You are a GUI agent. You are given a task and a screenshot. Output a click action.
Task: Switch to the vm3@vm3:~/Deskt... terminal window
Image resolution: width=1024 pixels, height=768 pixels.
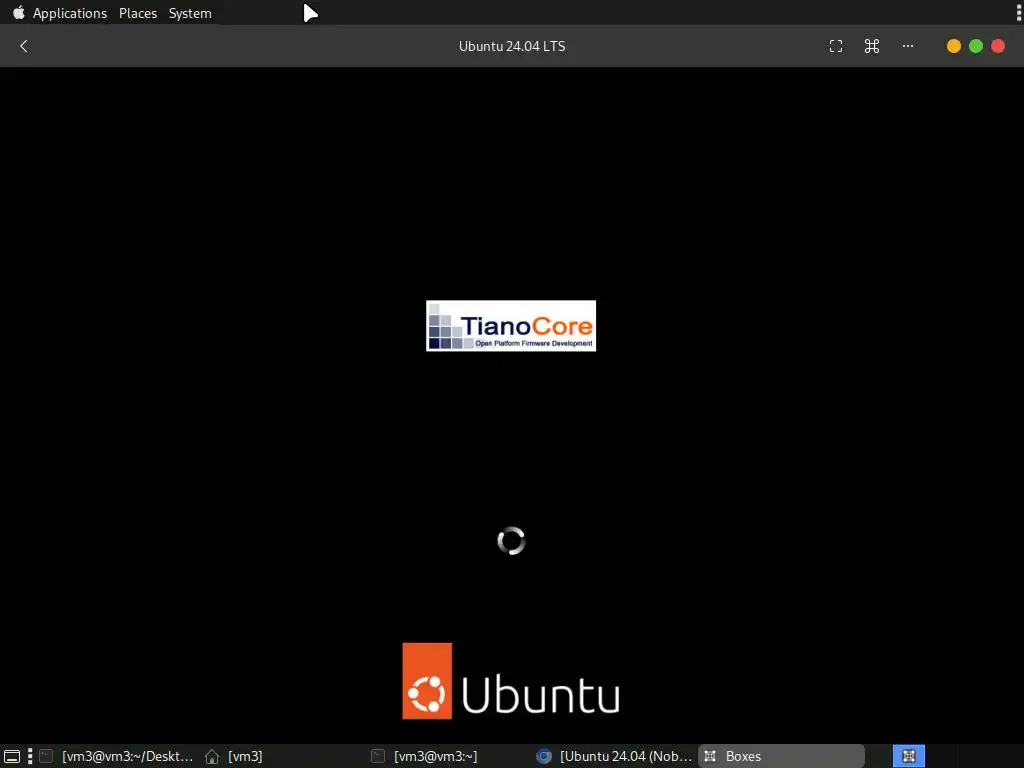(x=118, y=756)
